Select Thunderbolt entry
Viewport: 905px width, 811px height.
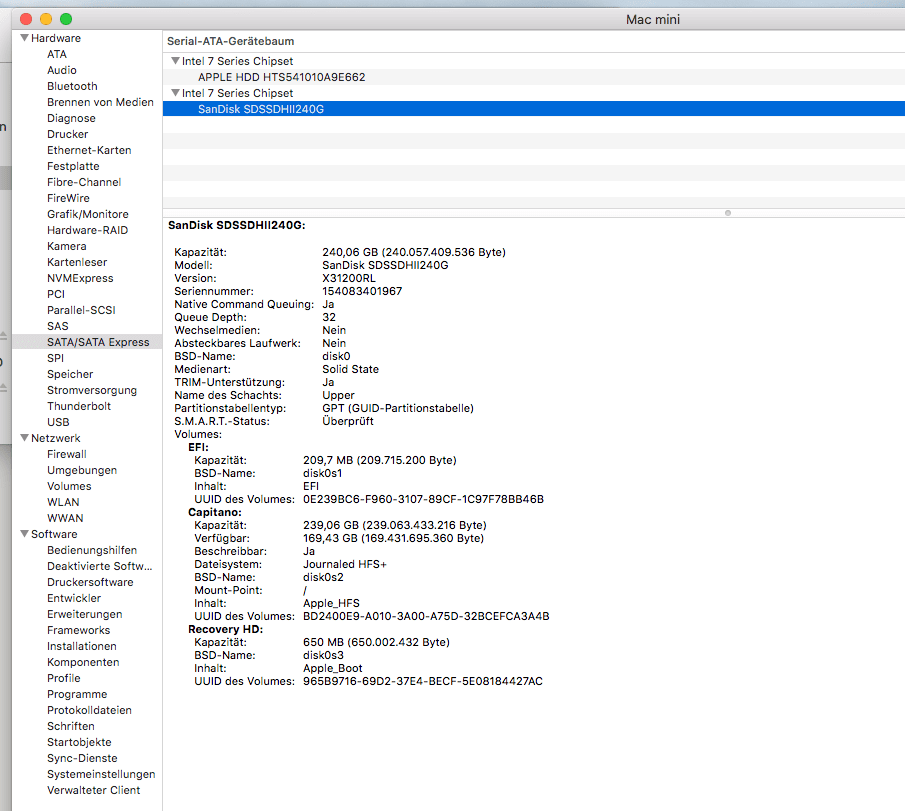78,406
